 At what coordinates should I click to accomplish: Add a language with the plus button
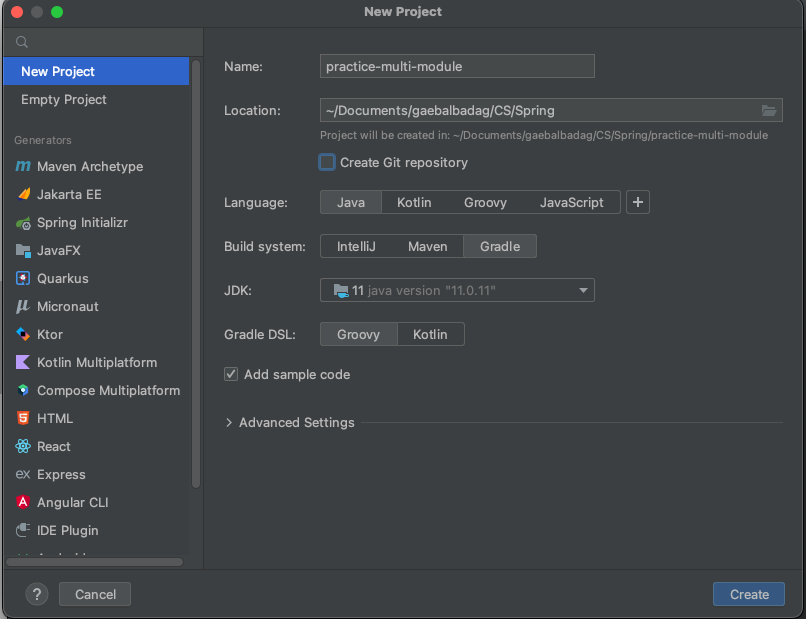pos(637,202)
